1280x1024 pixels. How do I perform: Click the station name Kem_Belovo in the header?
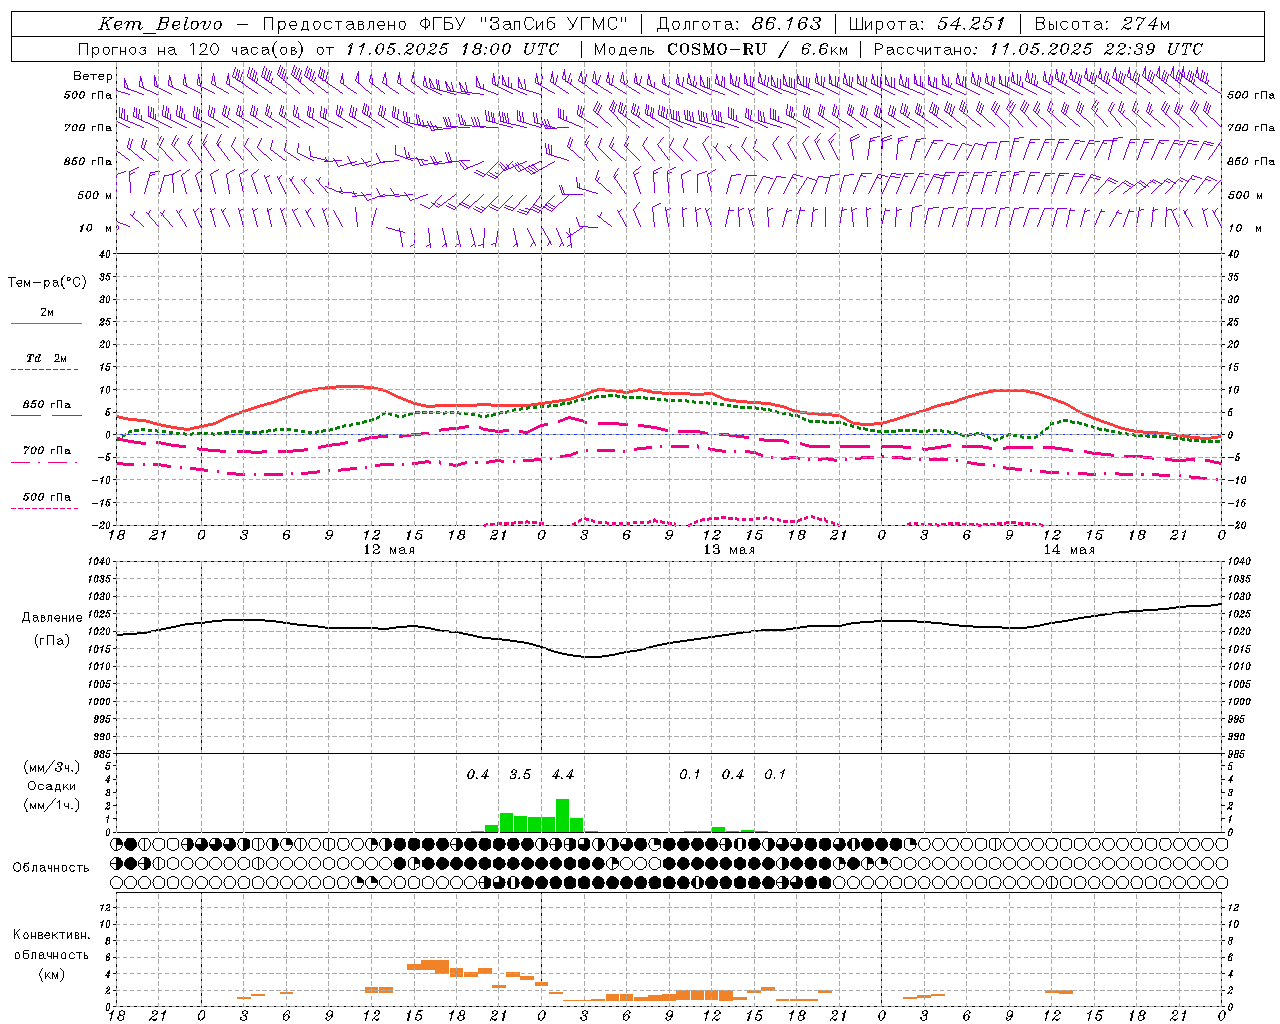coord(161,24)
